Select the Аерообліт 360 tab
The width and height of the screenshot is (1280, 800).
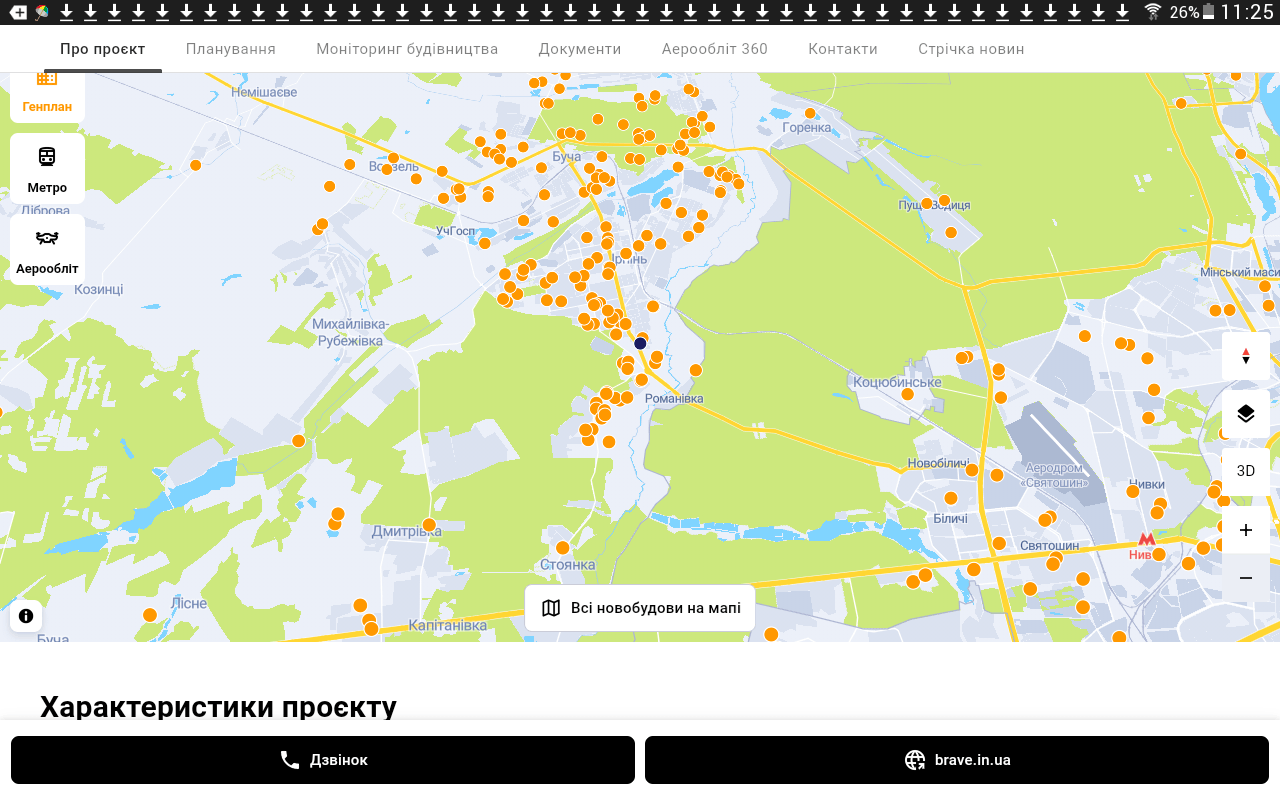coord(715,49)
